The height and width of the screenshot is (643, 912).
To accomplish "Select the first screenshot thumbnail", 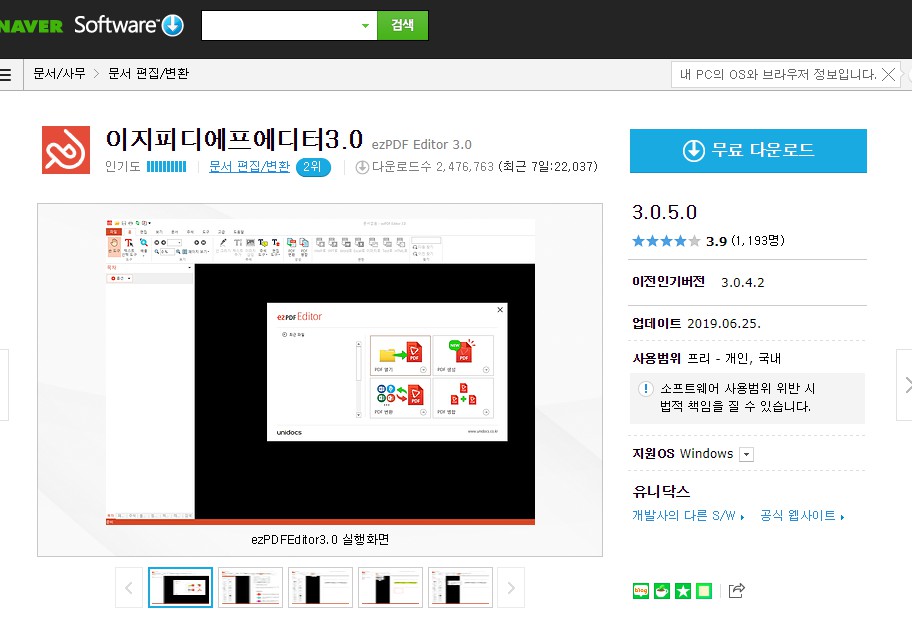I will pos(180,588).
